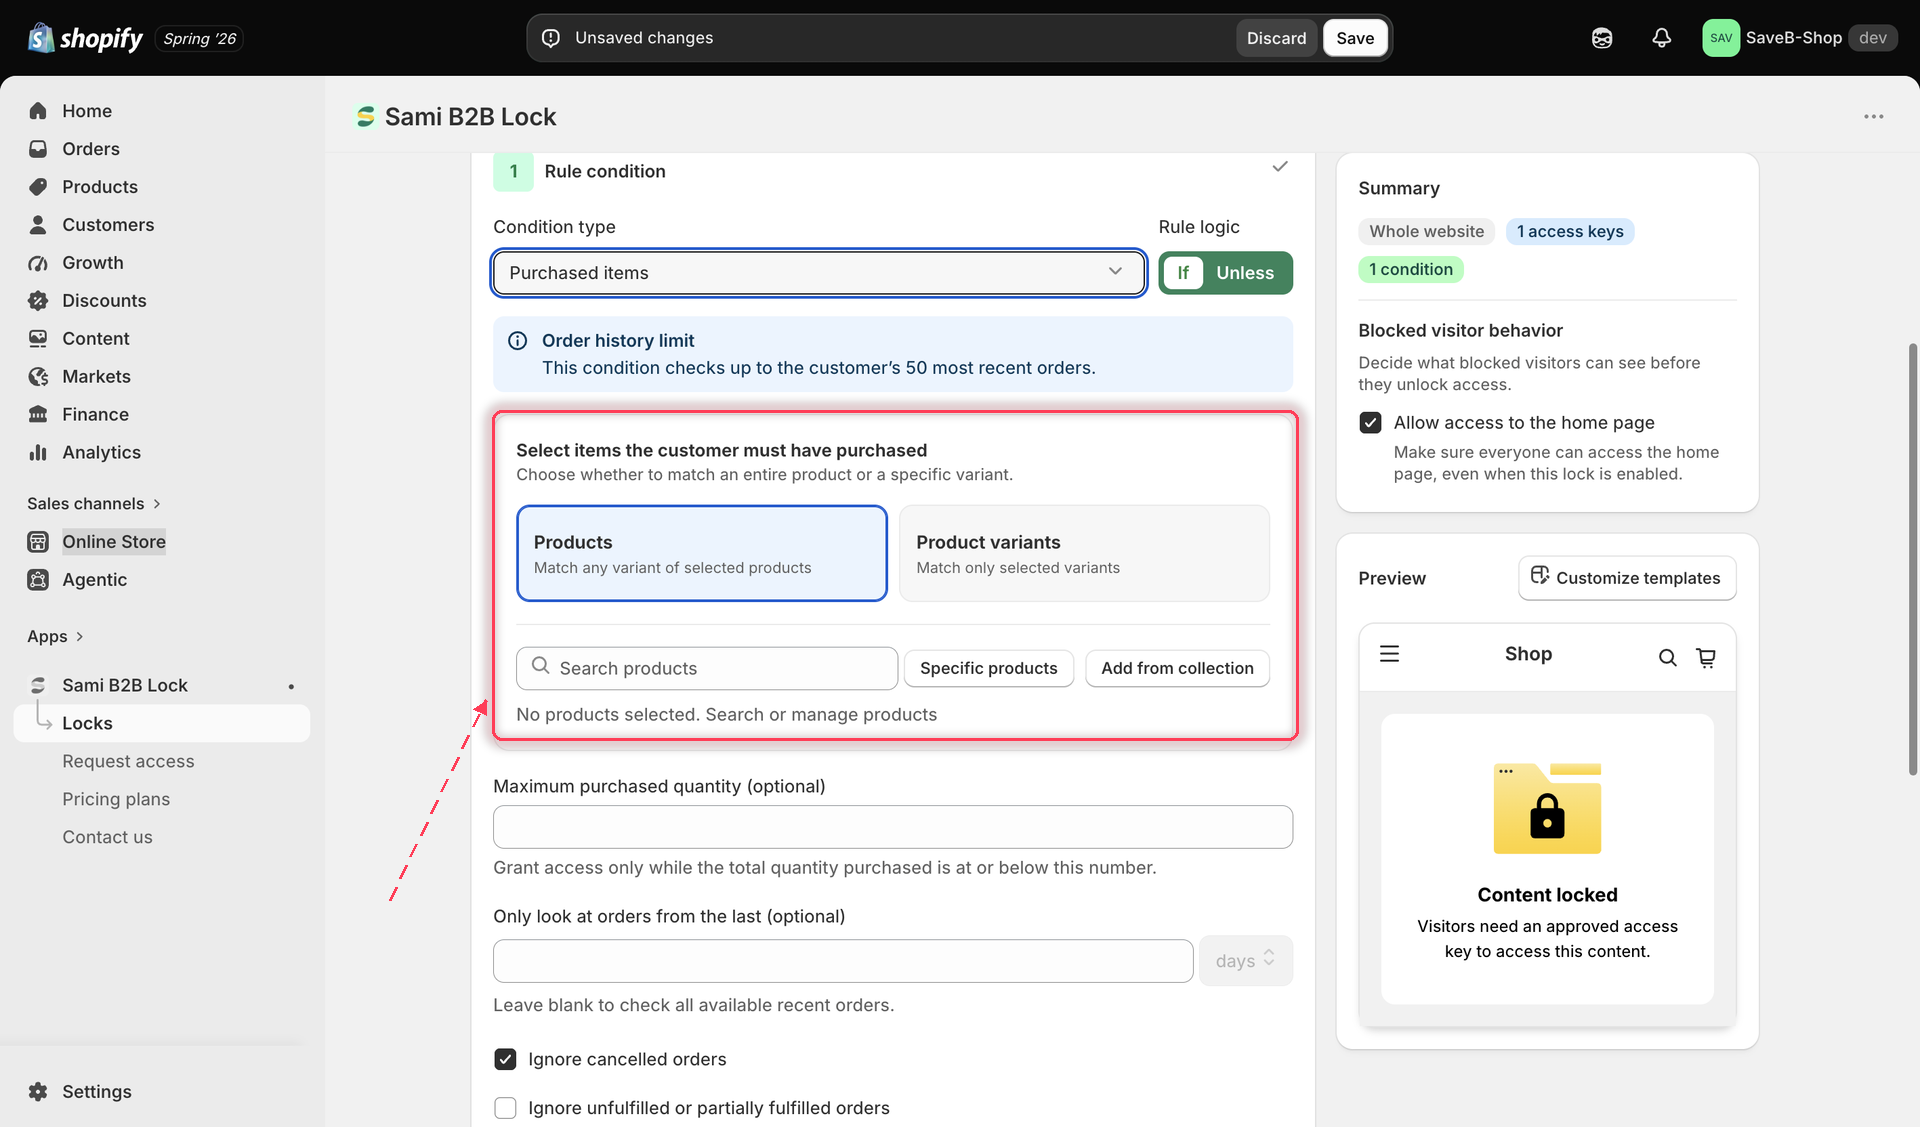Click the Online Store storefront icon
1920x1127 pixels.
tap(38, 542)
